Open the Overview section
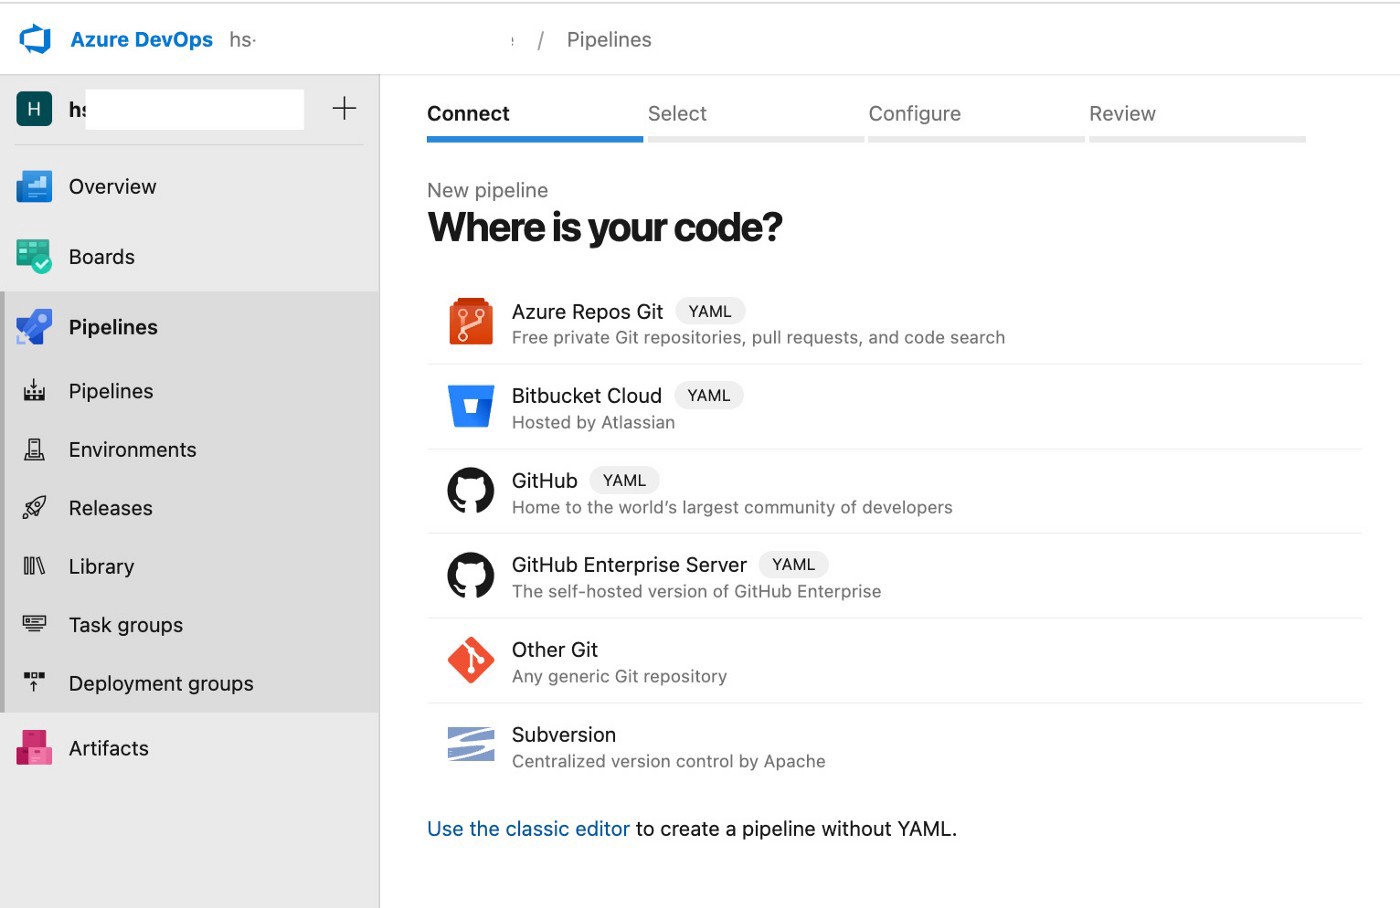 click(112, 186)
